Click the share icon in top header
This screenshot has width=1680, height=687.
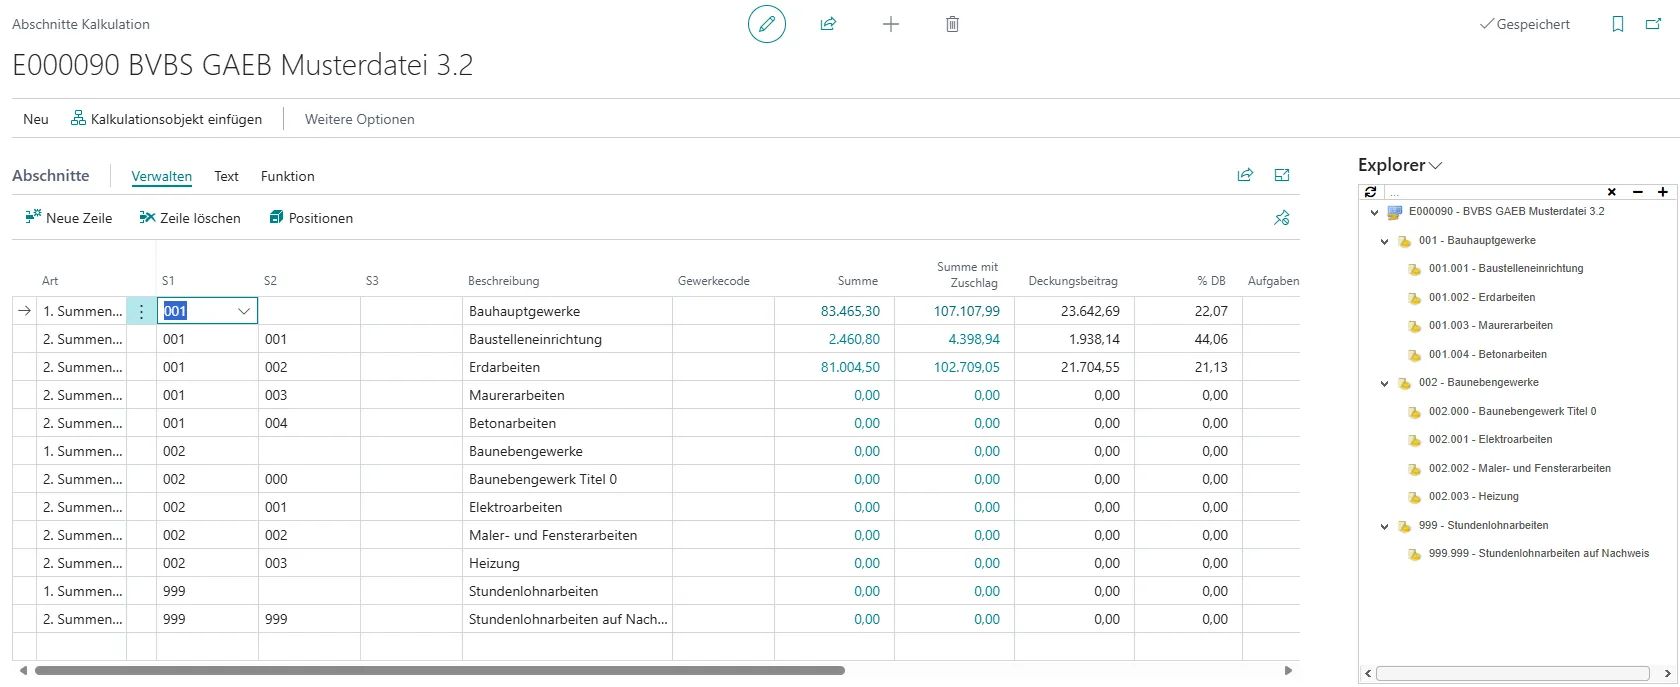point(828,24)
